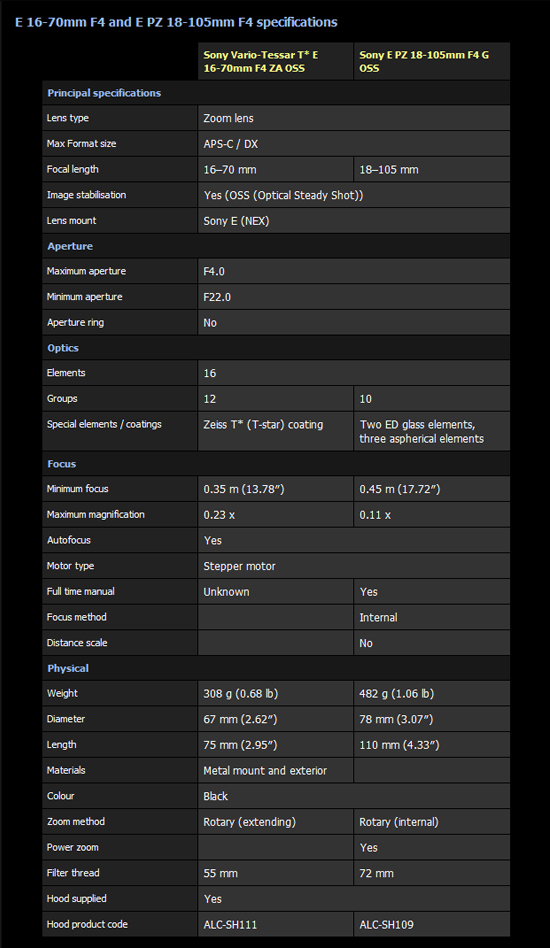Click the Power zoom row label

(73, 848)
